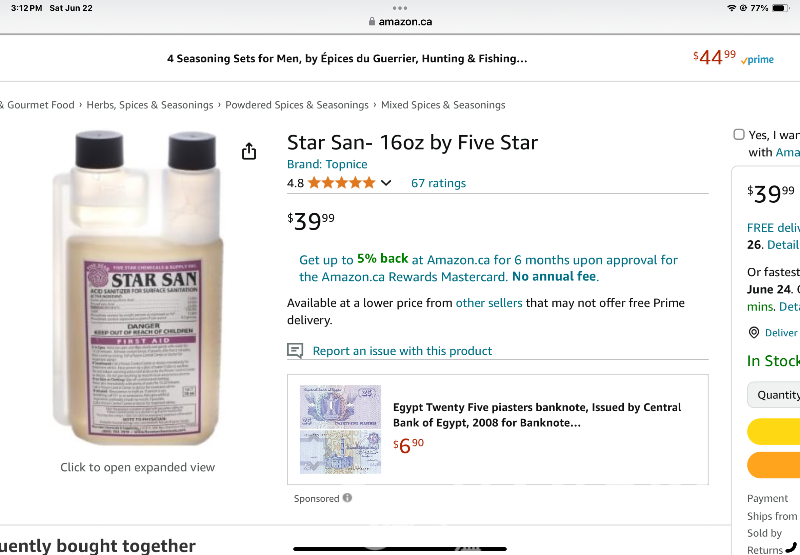
Task: Tap the three-dot menu at top center
Action: point(400,8)
